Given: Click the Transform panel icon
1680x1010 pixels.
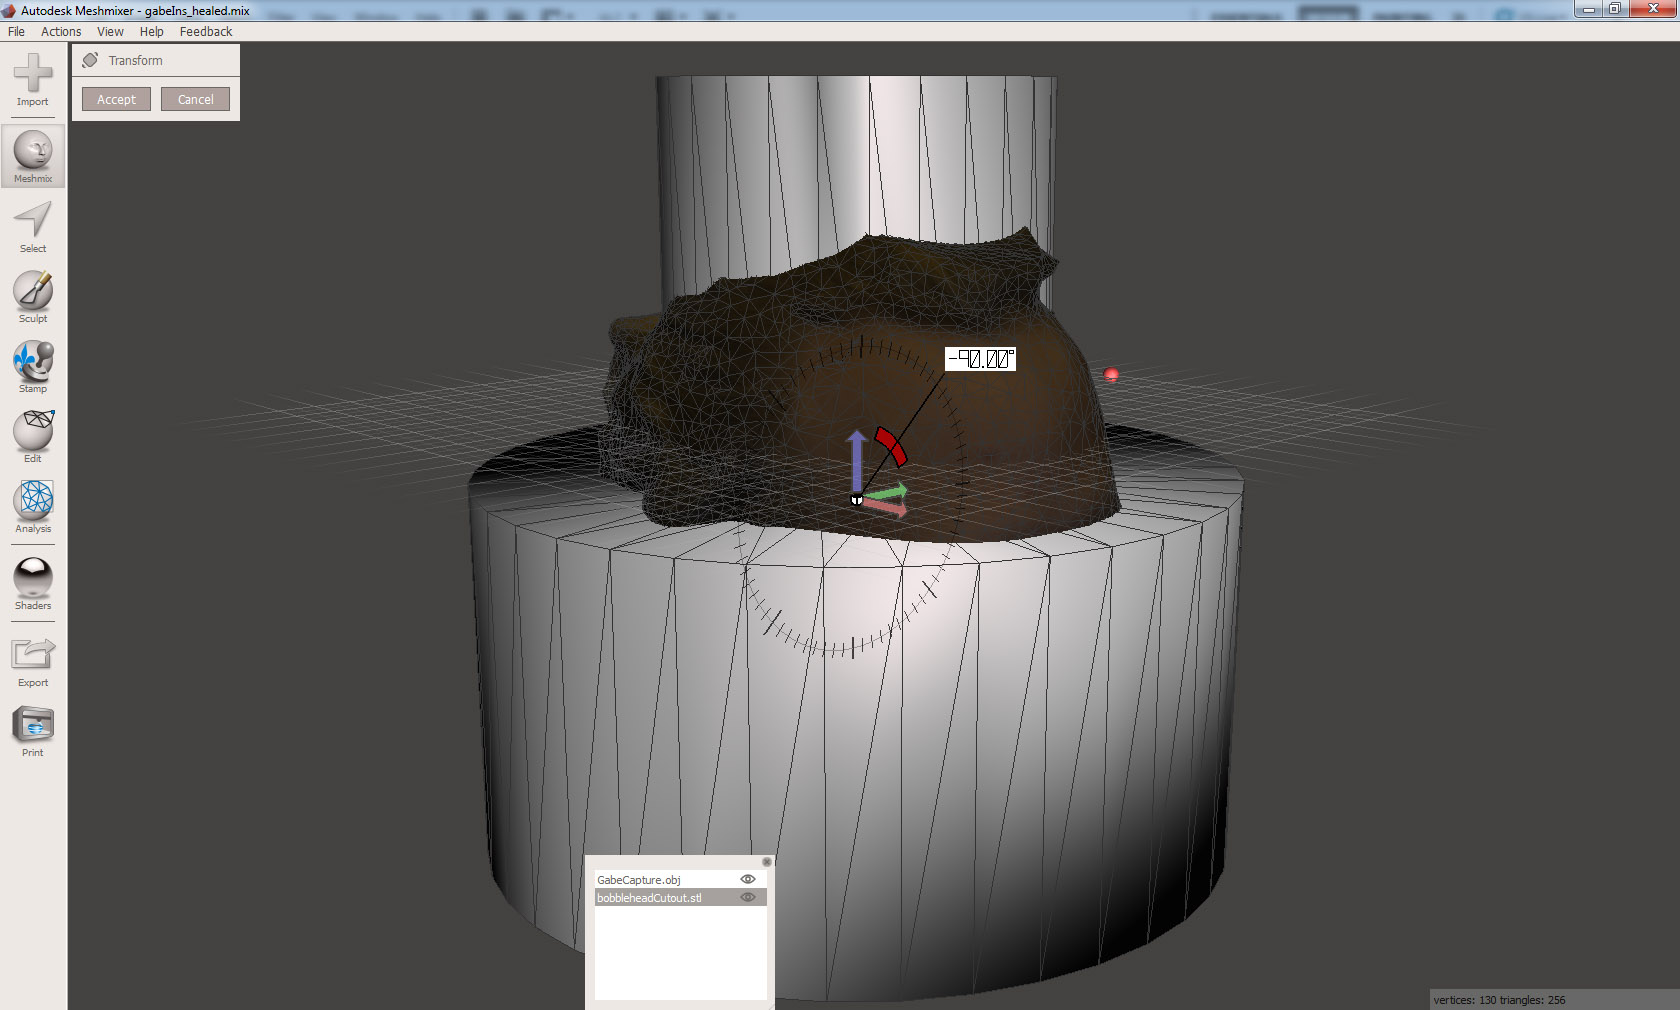Looking at the screenshot, I should [x=90, y=60].
